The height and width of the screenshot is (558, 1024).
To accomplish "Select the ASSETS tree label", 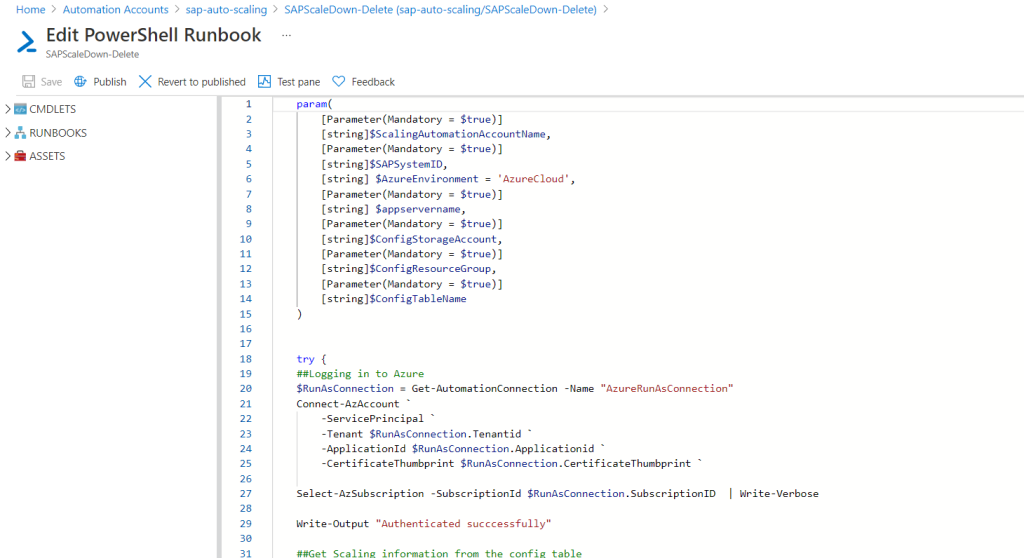I will click(47, 156).
